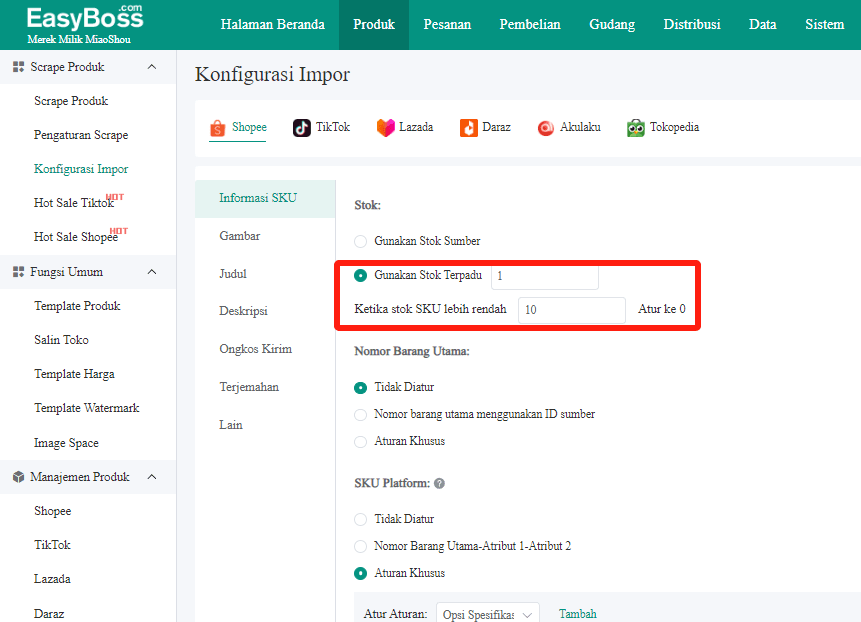This screenshot has width=861, height=622.
Task: Click the Akulaku platform icon
Action: coord(546,128)
